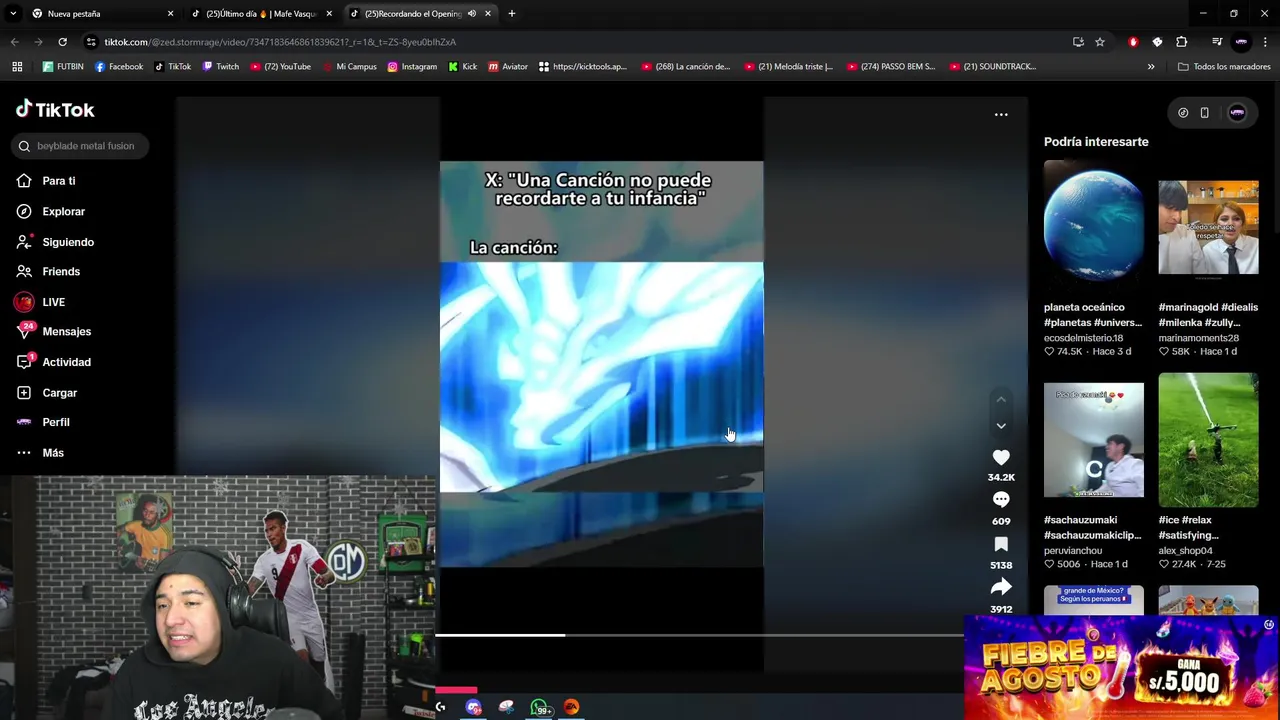Open the video comments
The height and width of the screenshot is (720, 1280).
point(1001,500)
